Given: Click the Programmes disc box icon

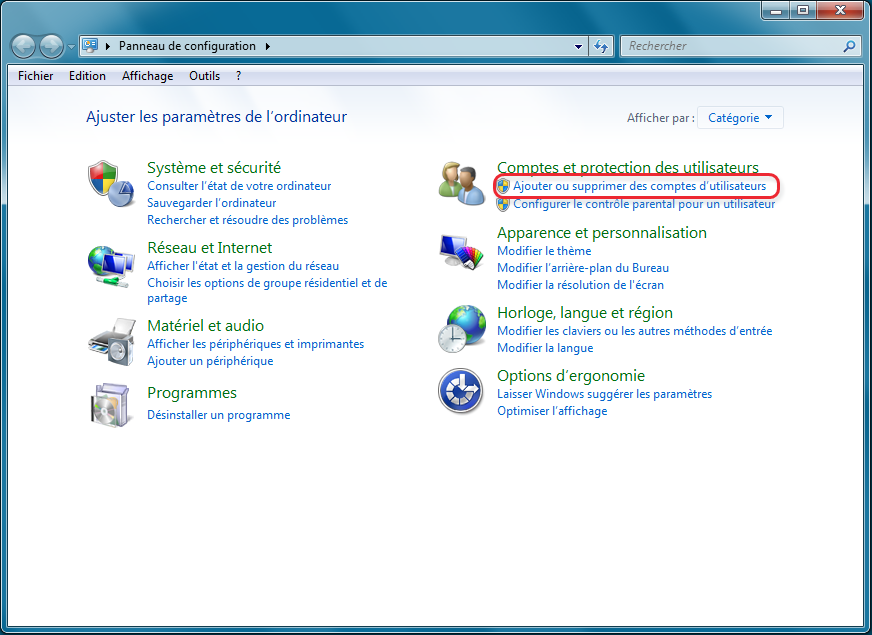Looking at the screenshot, I should [x=111, y=405].
